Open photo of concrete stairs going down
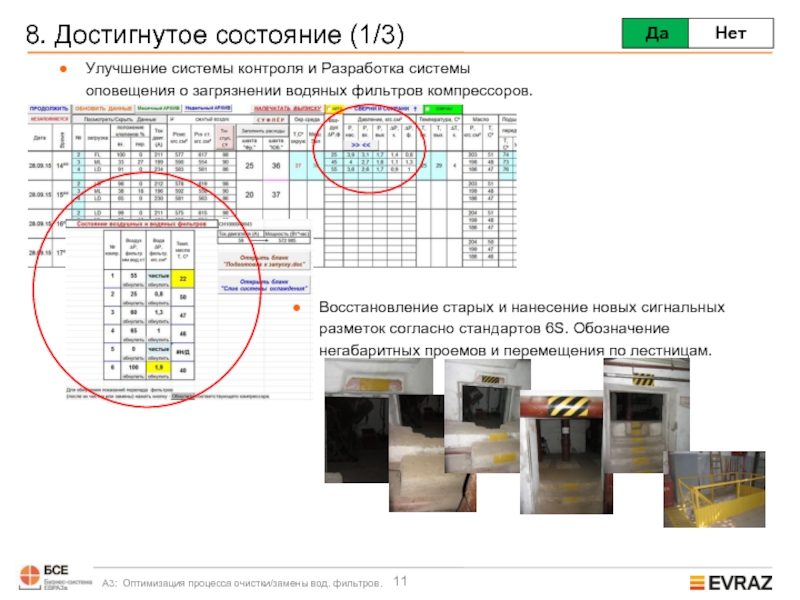 click(432, 454)
